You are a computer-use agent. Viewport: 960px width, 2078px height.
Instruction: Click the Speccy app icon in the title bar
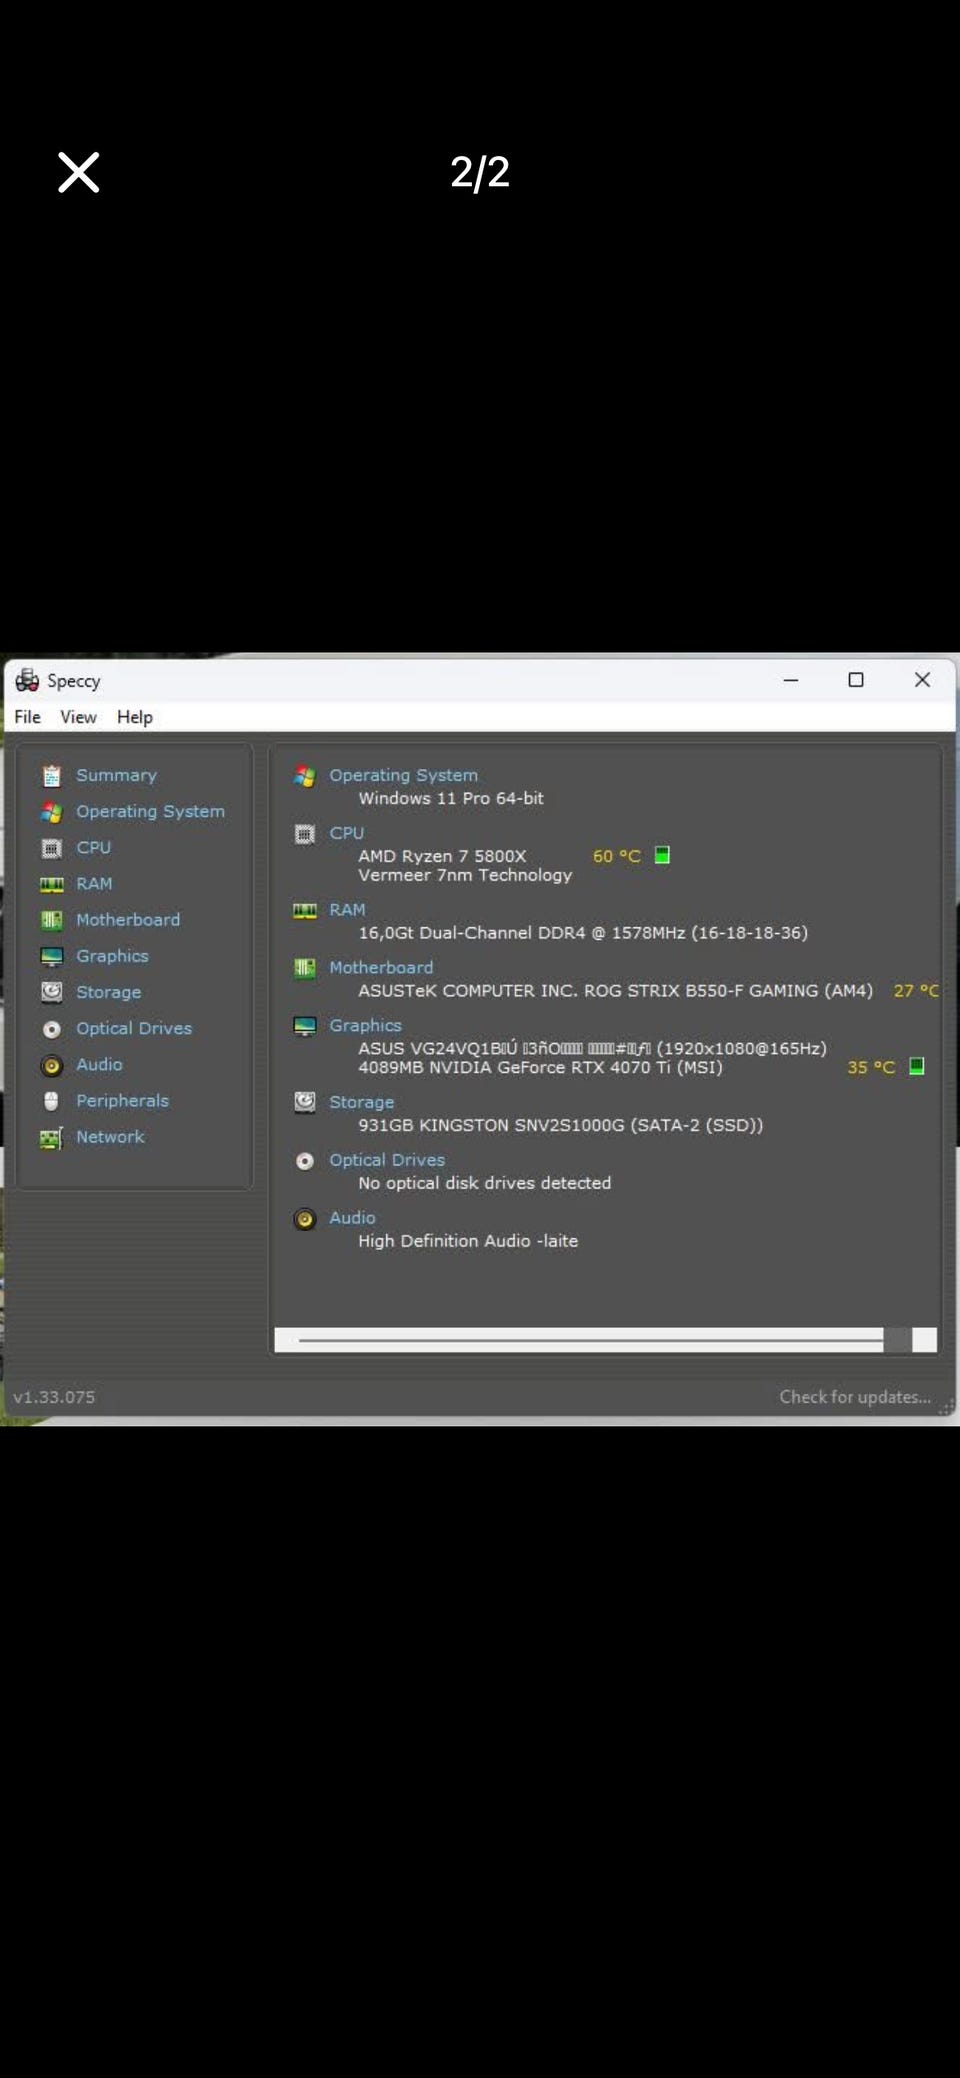click(27, 680)
